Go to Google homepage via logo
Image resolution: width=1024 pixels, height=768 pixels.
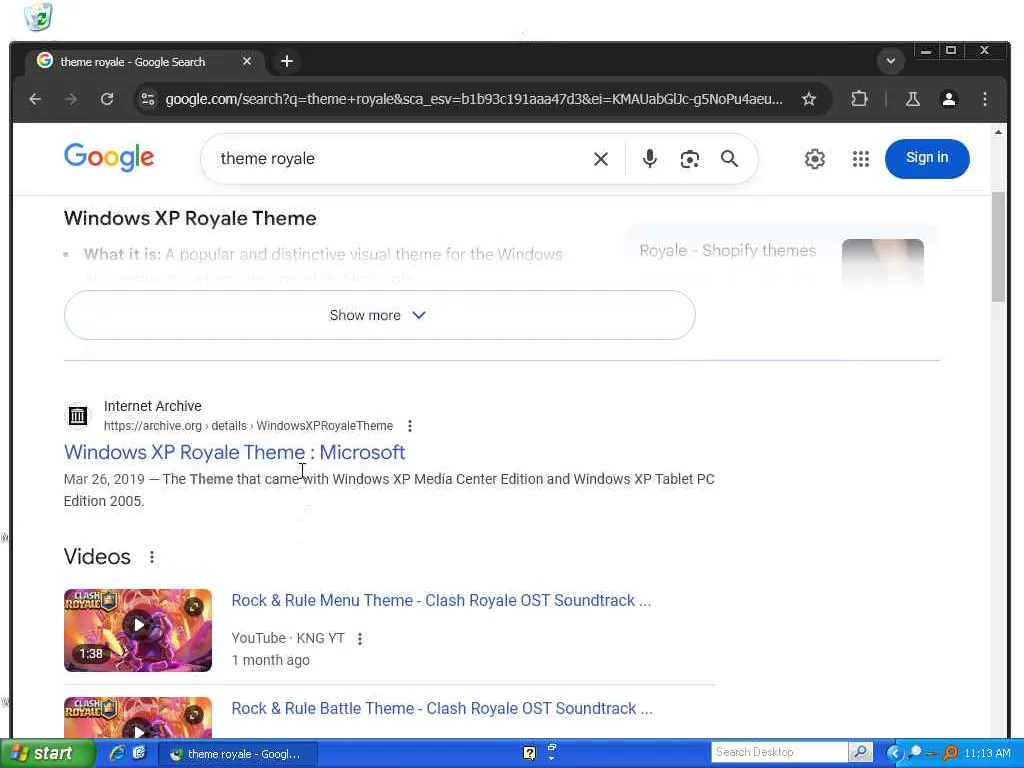point(109,157)
